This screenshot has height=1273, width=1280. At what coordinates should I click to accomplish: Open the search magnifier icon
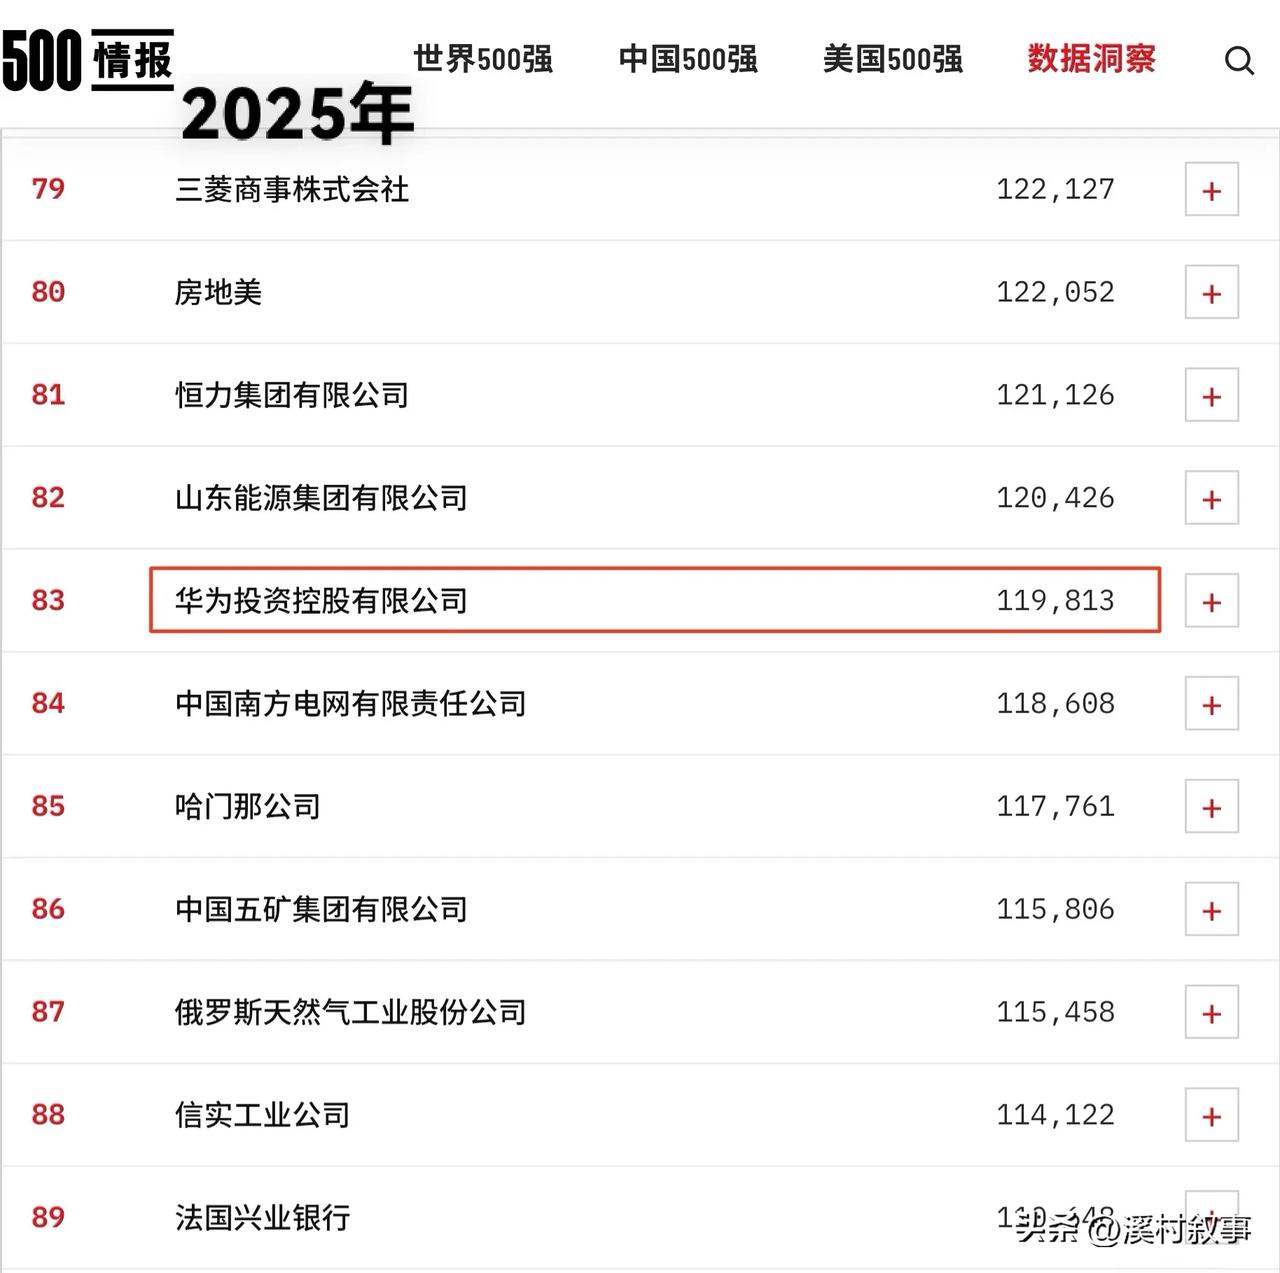tap(1239, 61)
